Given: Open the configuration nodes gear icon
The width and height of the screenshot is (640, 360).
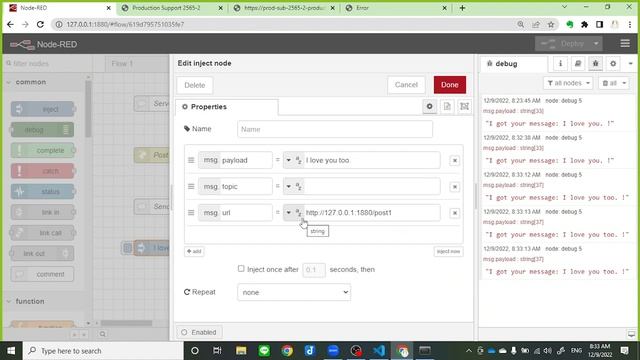Looking at the screenshot, I should 613,64.
